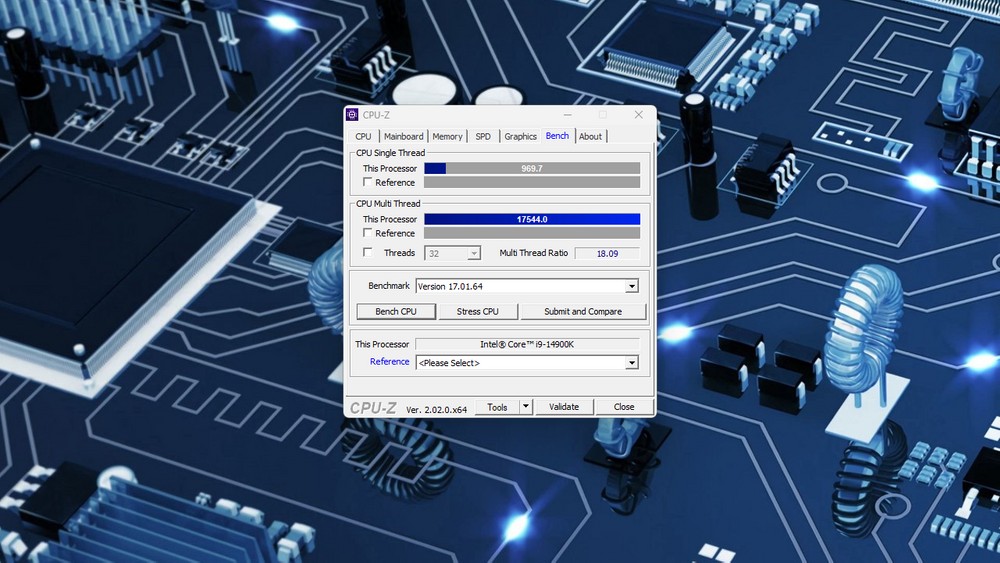Image resolution: width=1000 pixels, height=563 pixels.
Task: Click the Close button at bottom
Action: pos(624,407)
